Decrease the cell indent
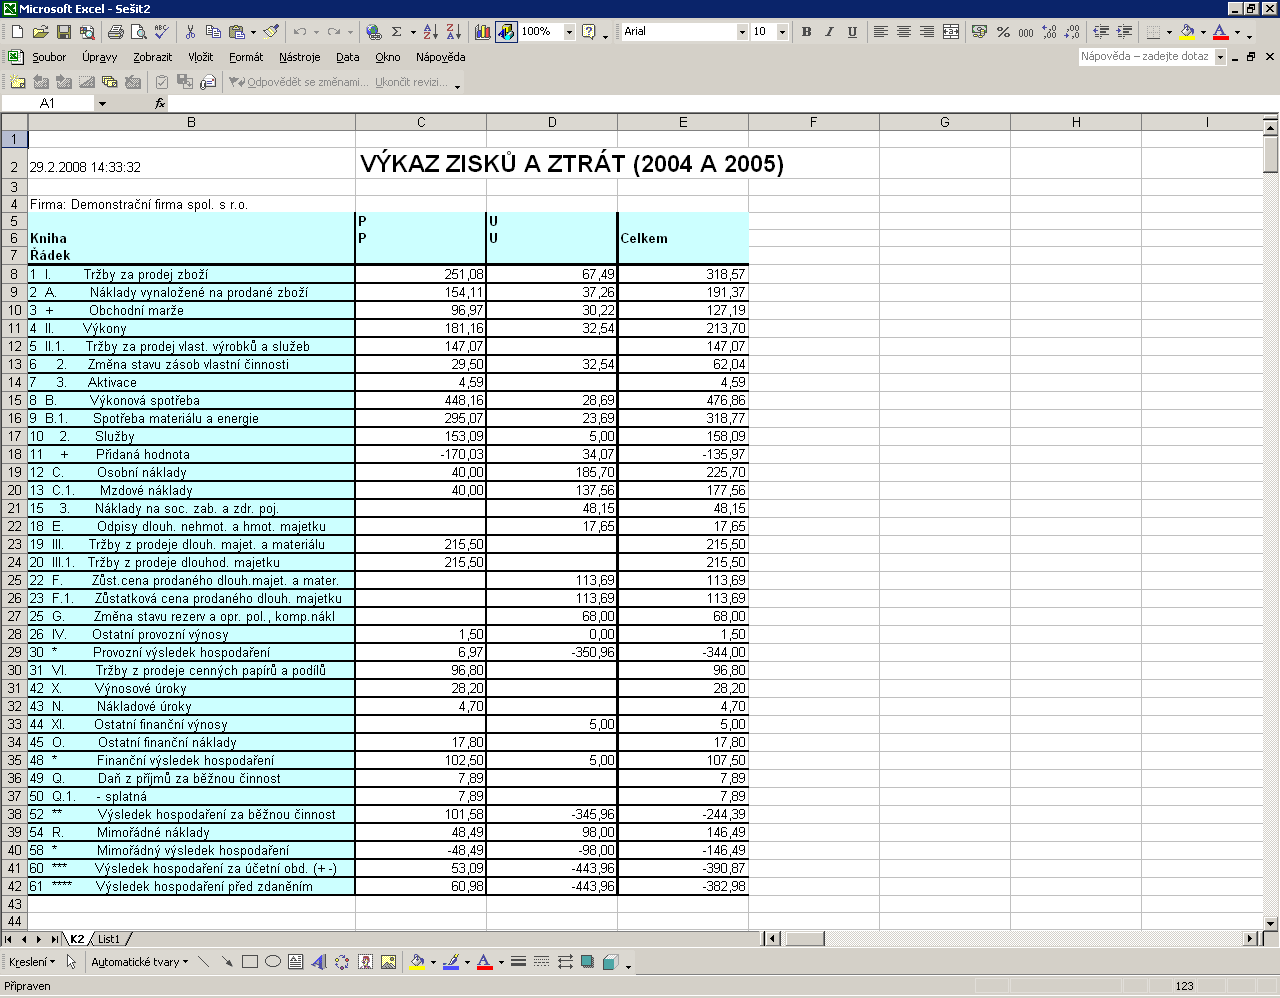 [x=1100, y=32]
